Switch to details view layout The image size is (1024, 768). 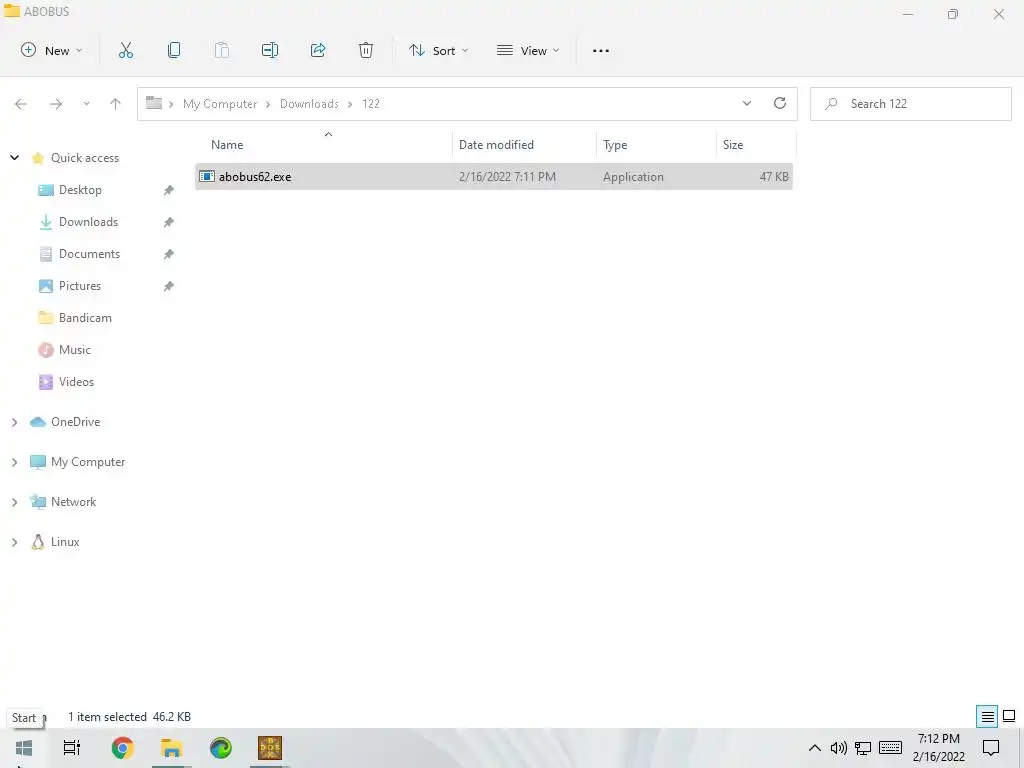pos(987,717)
